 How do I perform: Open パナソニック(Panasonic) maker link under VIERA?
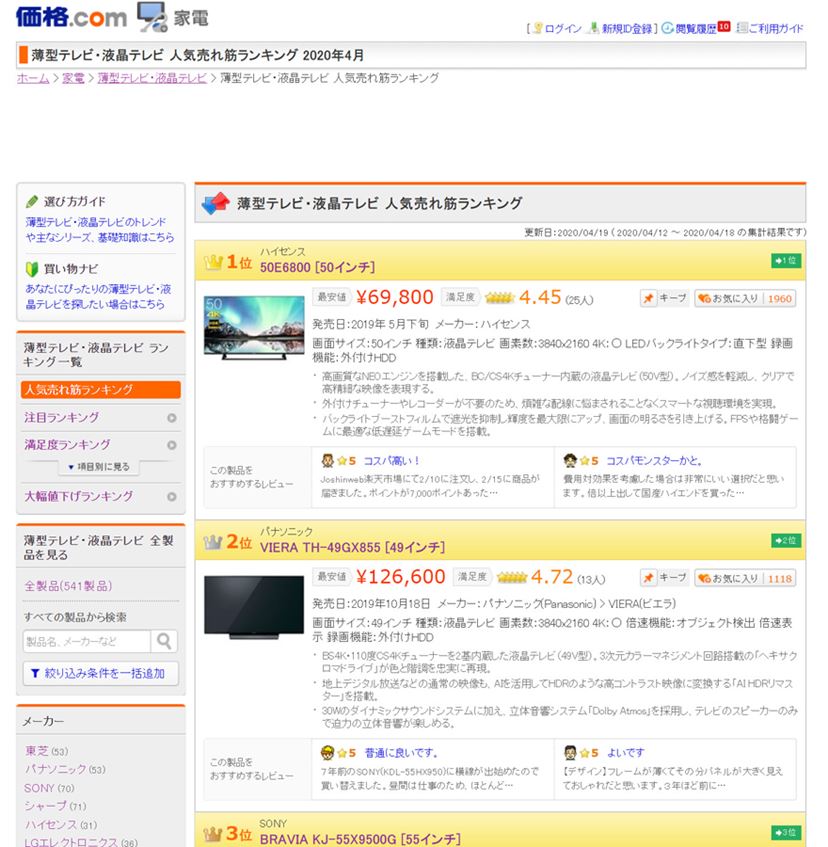540,603
